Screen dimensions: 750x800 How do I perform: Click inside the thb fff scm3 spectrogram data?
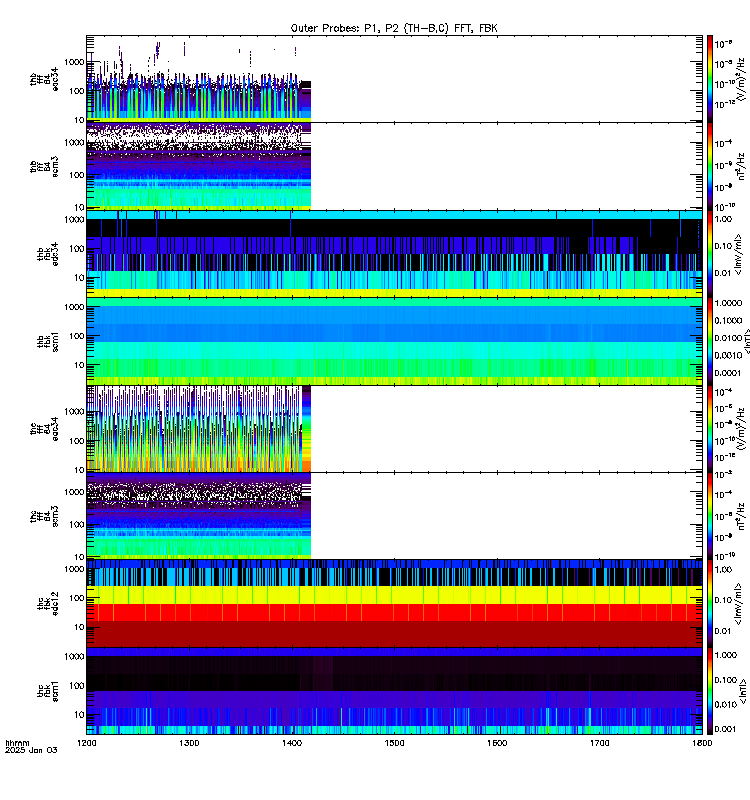pos(199,166)
